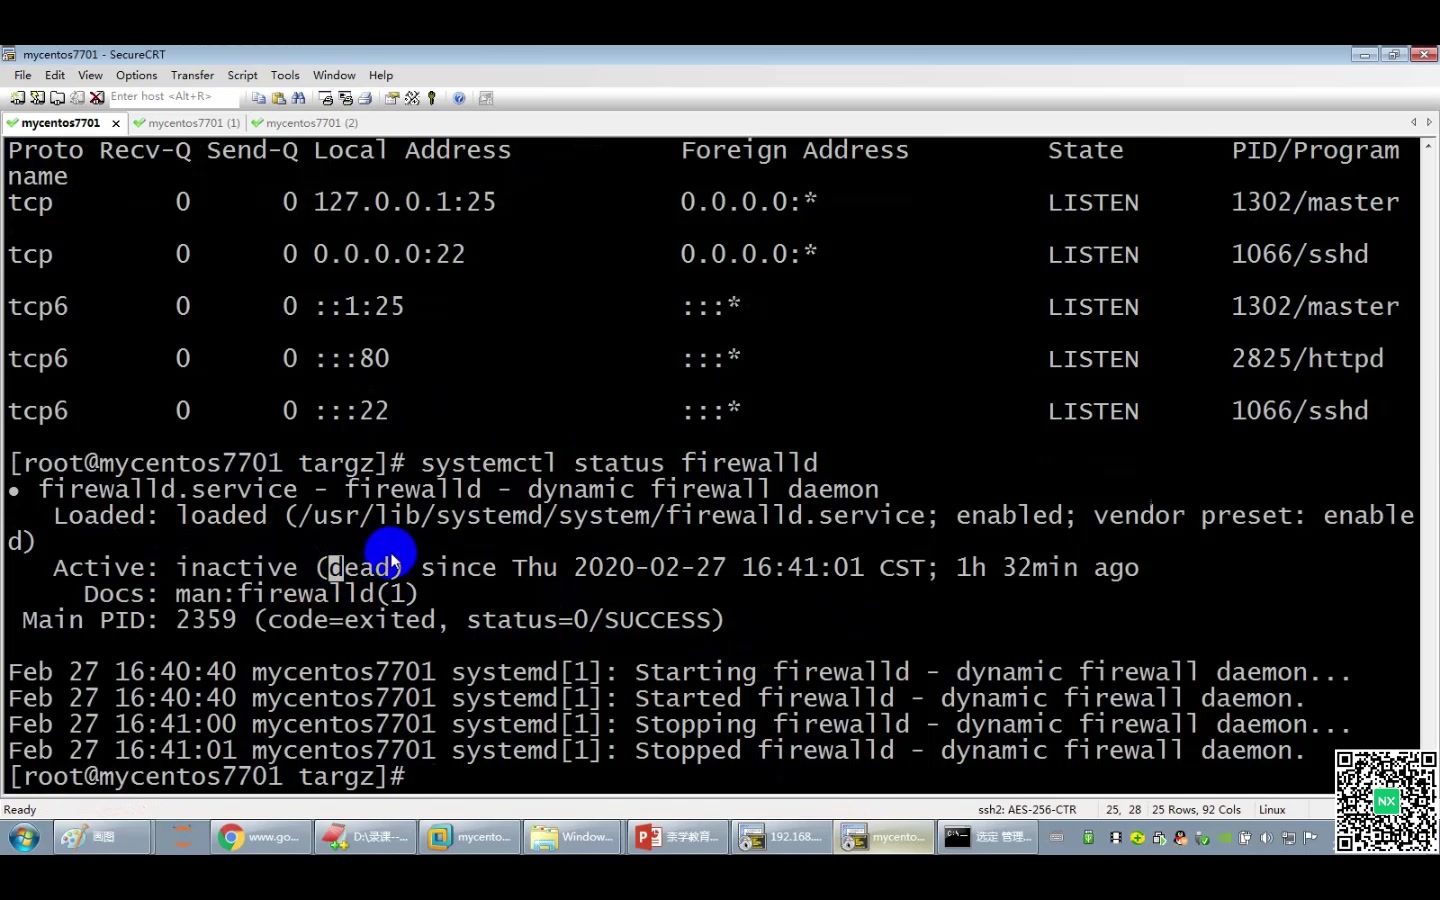Viewport: 1440px width, 900px height.
Task: Open the Edit menu
Action: (x=55, y=75)
